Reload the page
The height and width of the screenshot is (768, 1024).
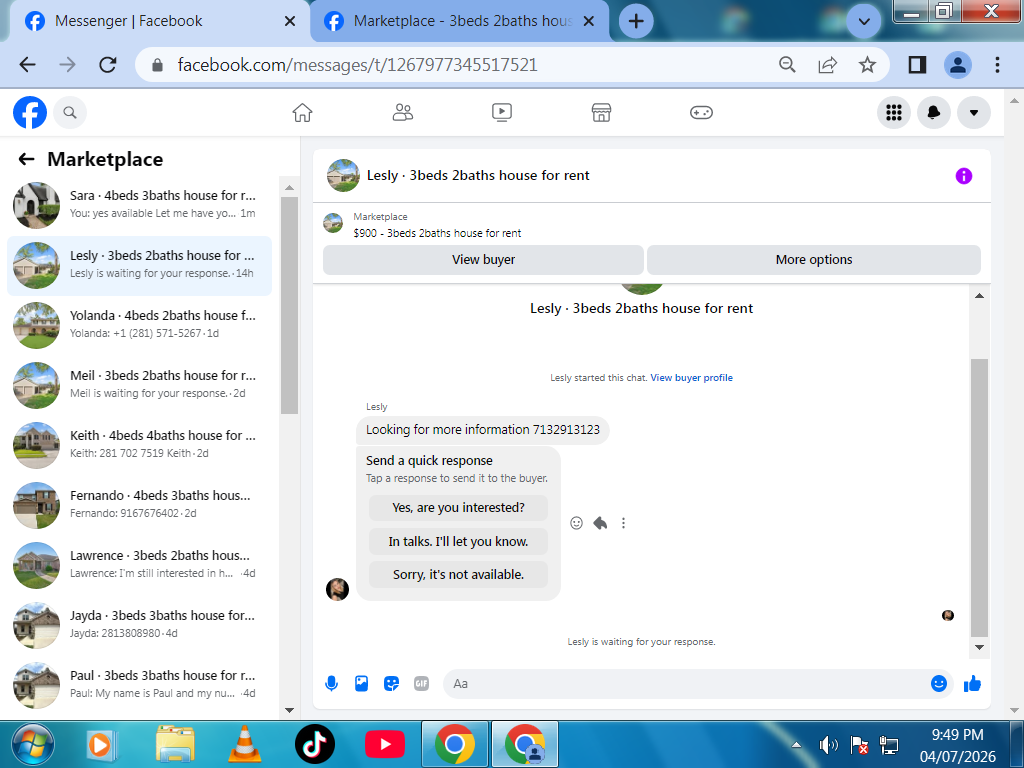[108, 65]
